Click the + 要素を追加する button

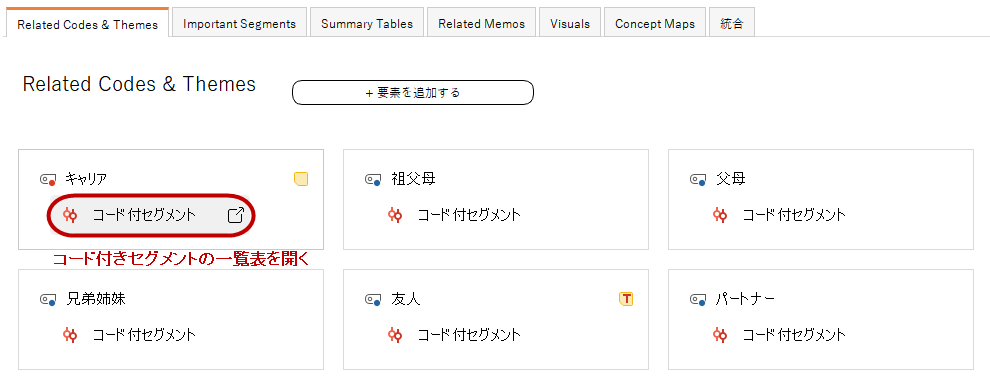tap(413, 93)
